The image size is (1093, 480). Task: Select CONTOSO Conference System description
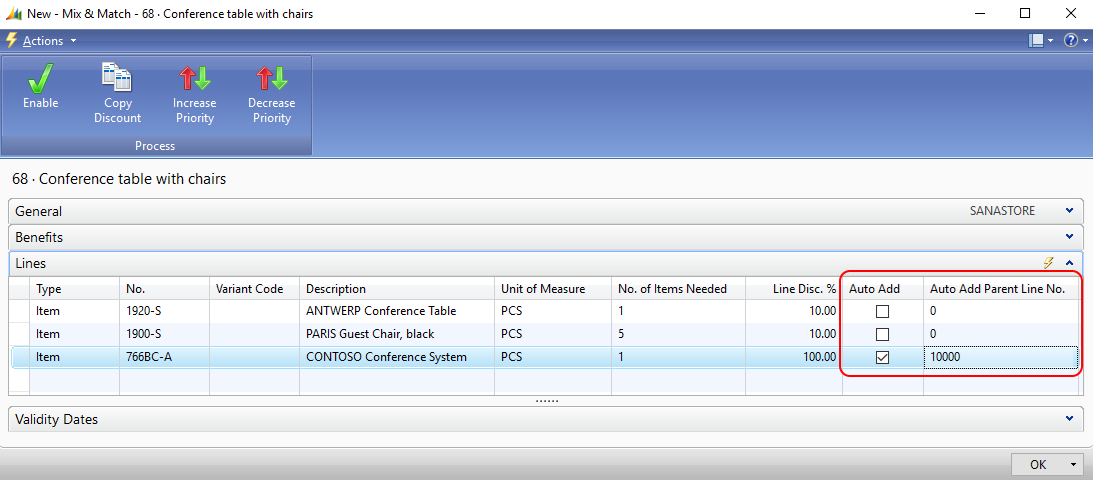point(397,357)
